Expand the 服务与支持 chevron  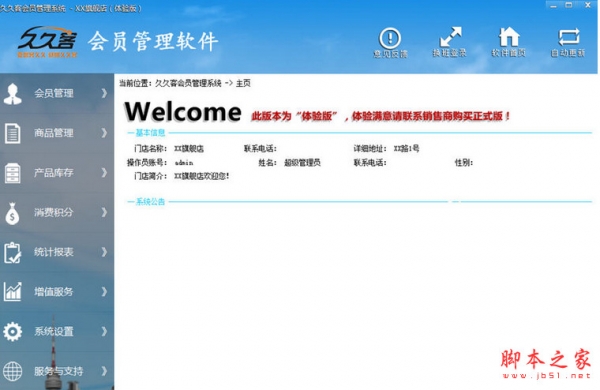(104, 371)
